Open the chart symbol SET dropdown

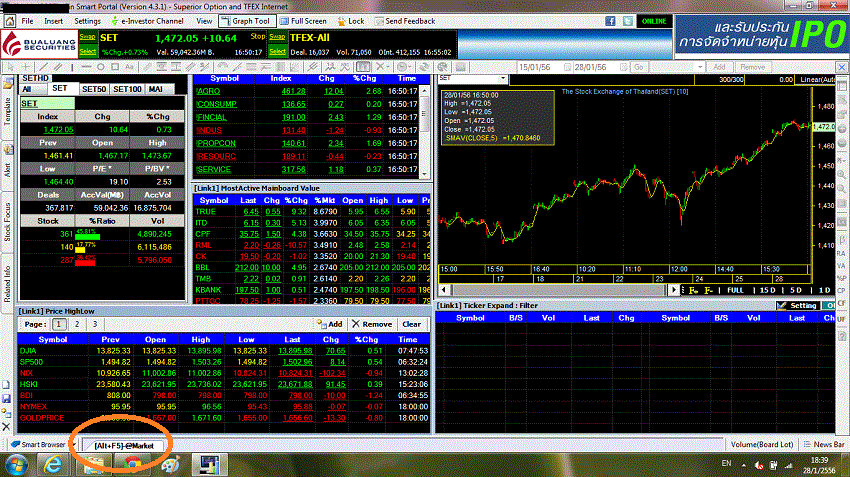coord(503,79)
